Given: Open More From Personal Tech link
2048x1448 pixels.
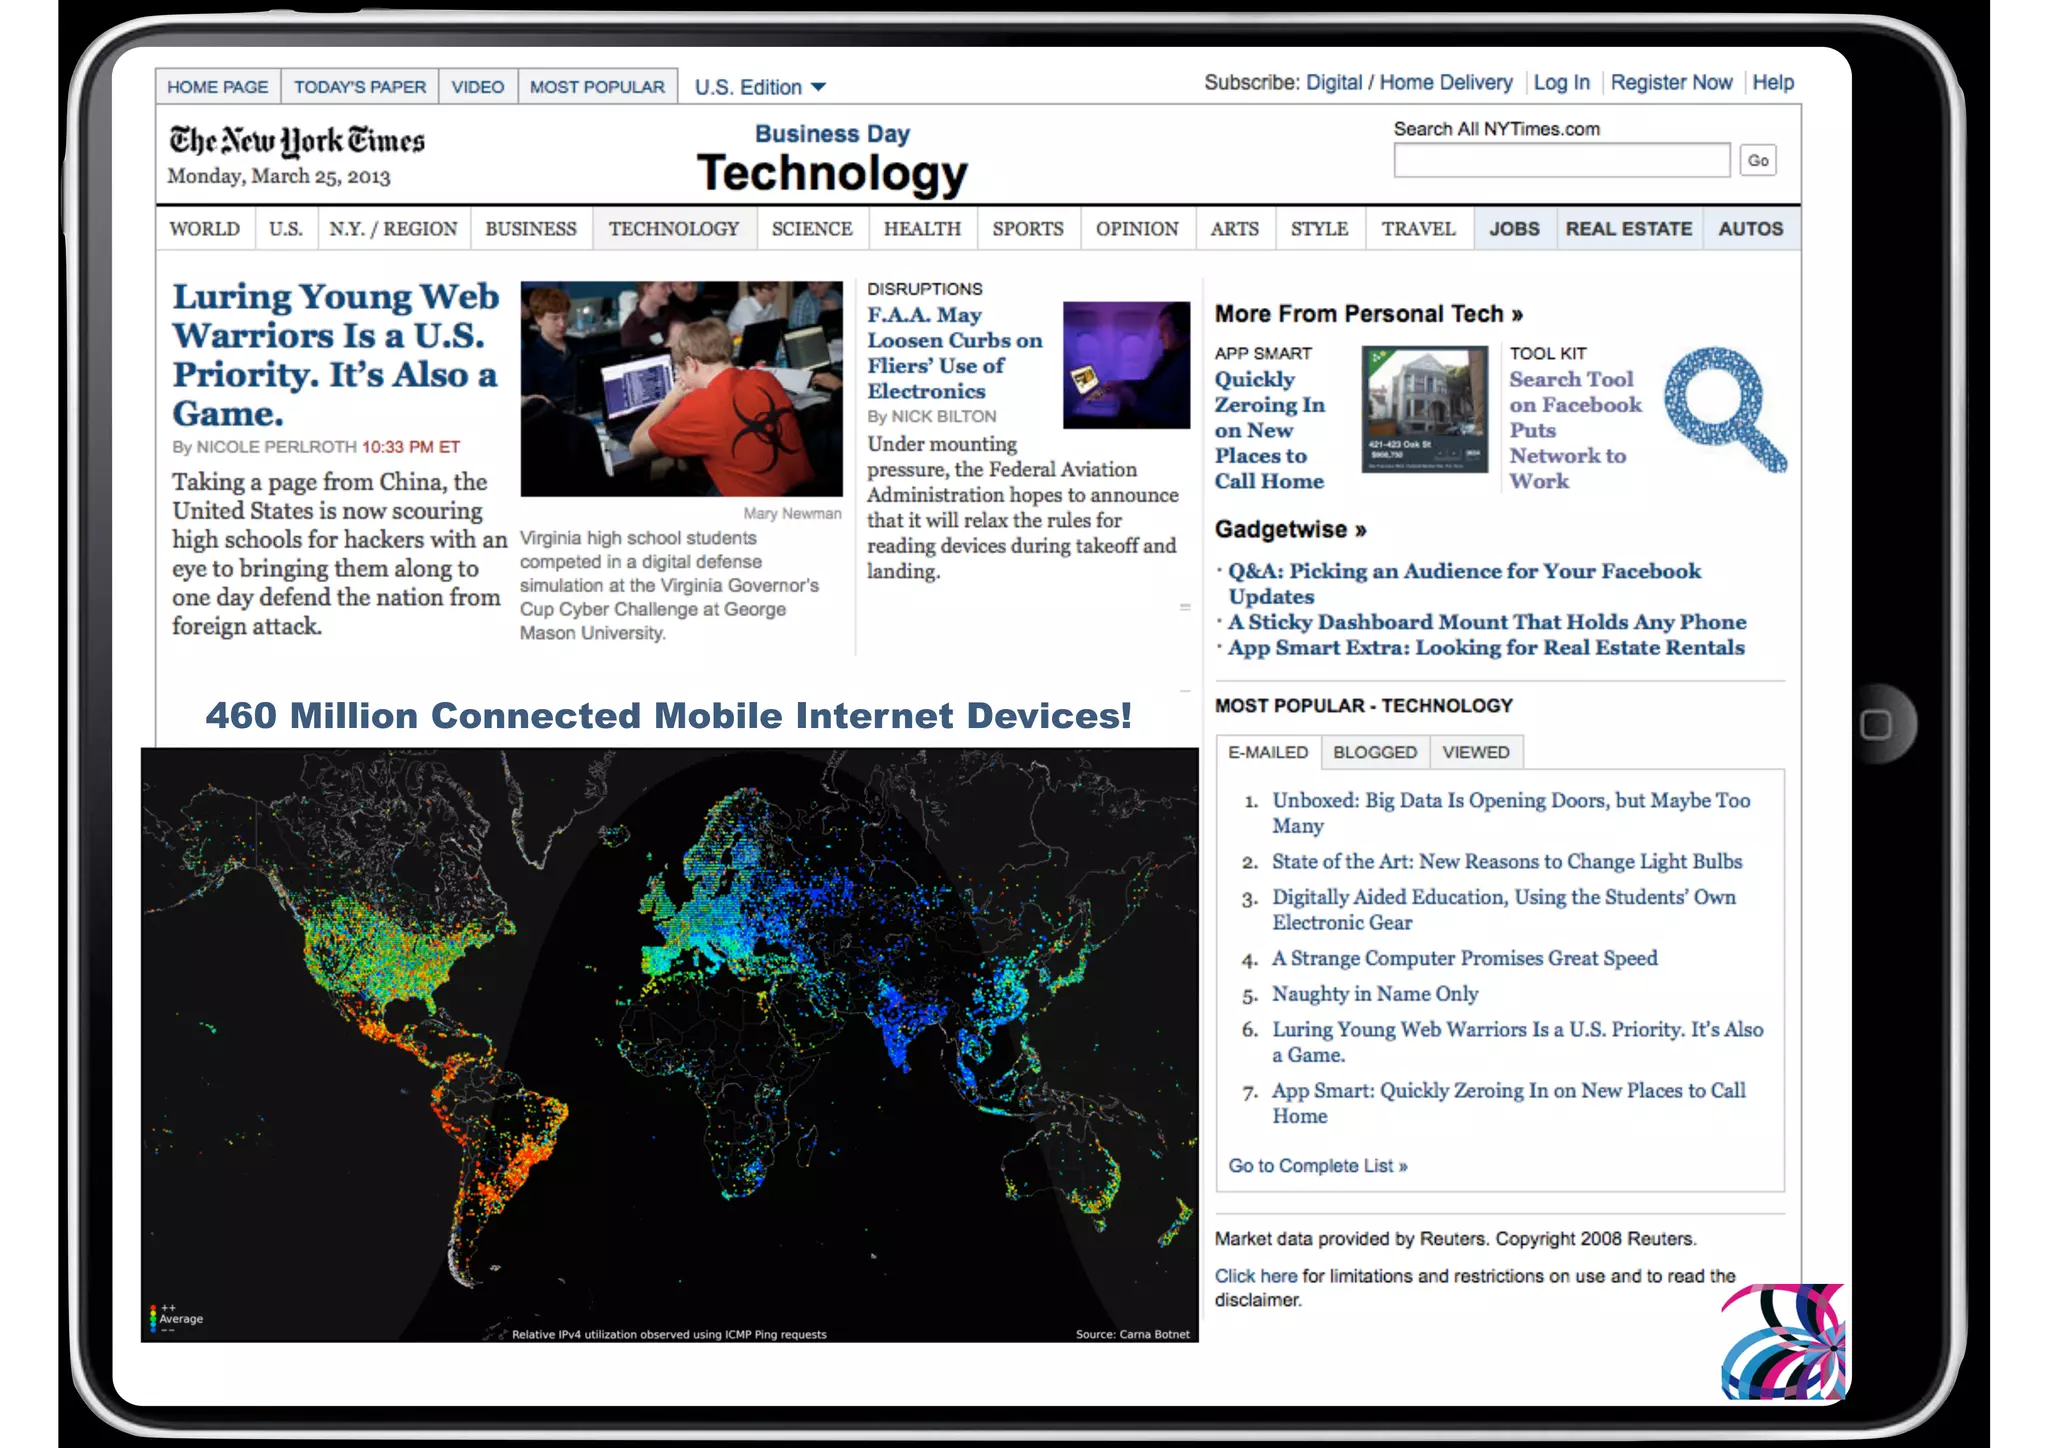Looking at the screenshot, I should 1369,314.
